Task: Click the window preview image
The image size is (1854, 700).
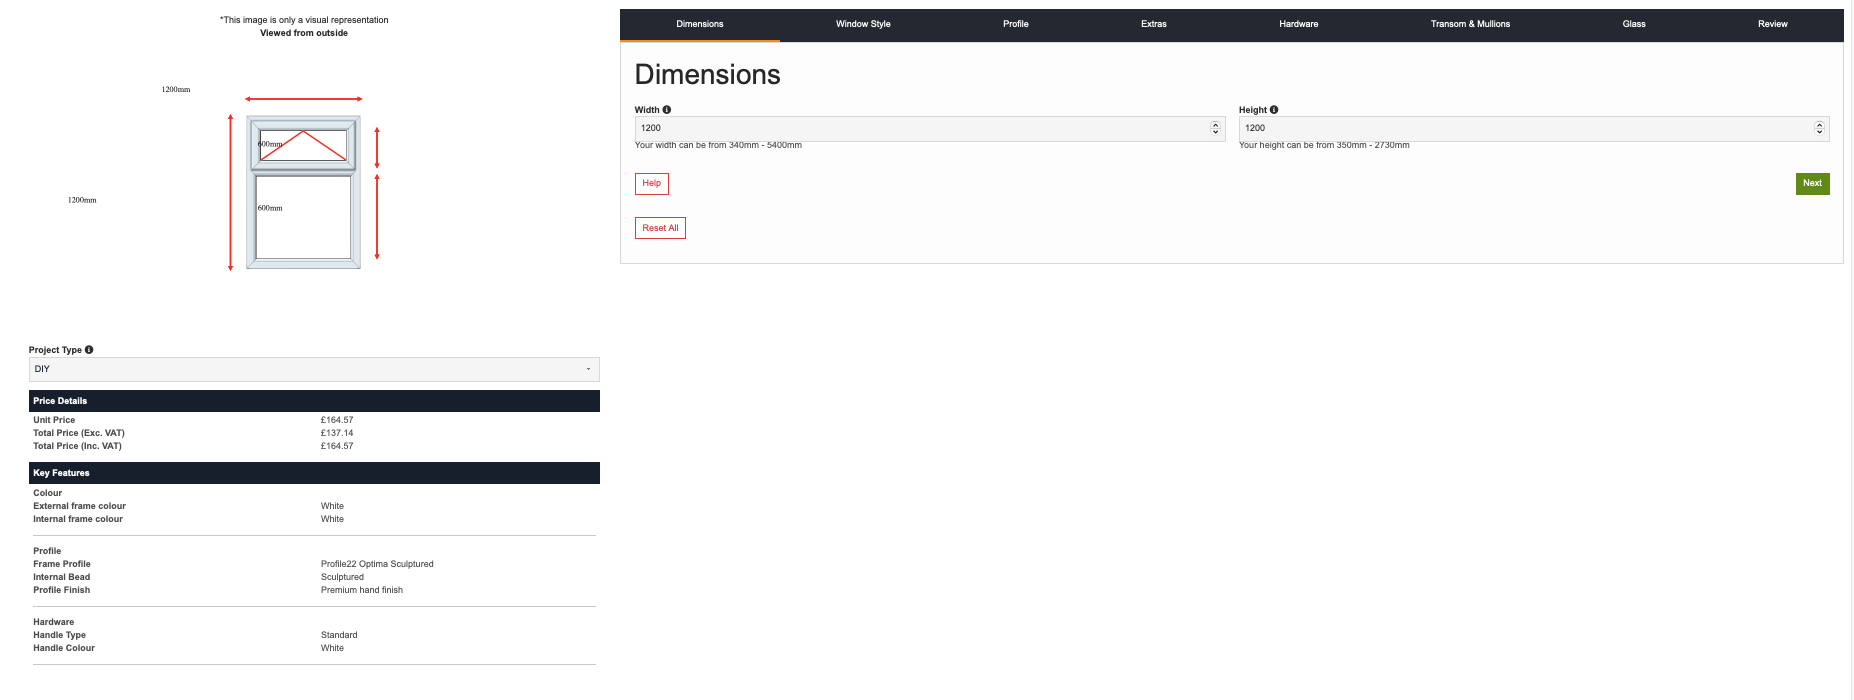Action: [x=304, y=192]
